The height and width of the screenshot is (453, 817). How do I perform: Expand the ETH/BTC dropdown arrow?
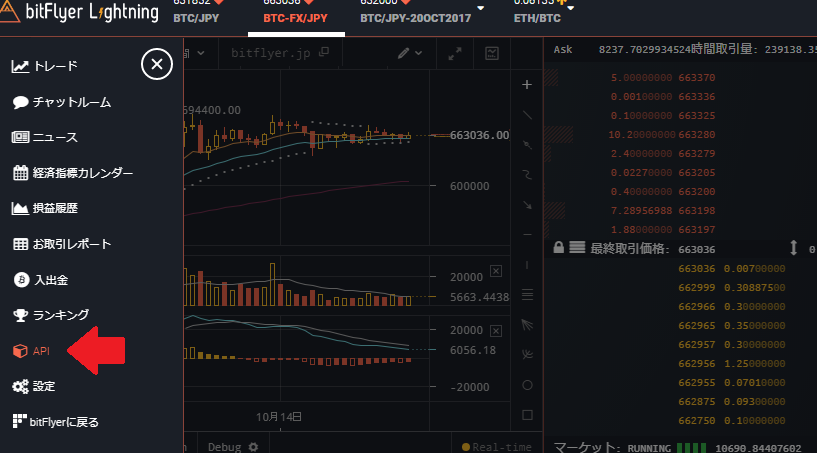coord(571,8)
